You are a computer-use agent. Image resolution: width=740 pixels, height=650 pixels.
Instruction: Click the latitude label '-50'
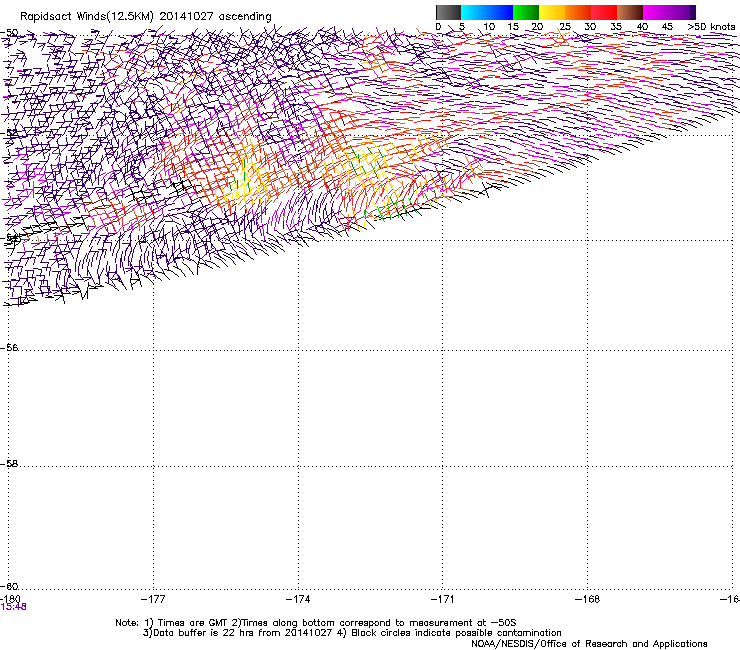[x=9, y=33]
